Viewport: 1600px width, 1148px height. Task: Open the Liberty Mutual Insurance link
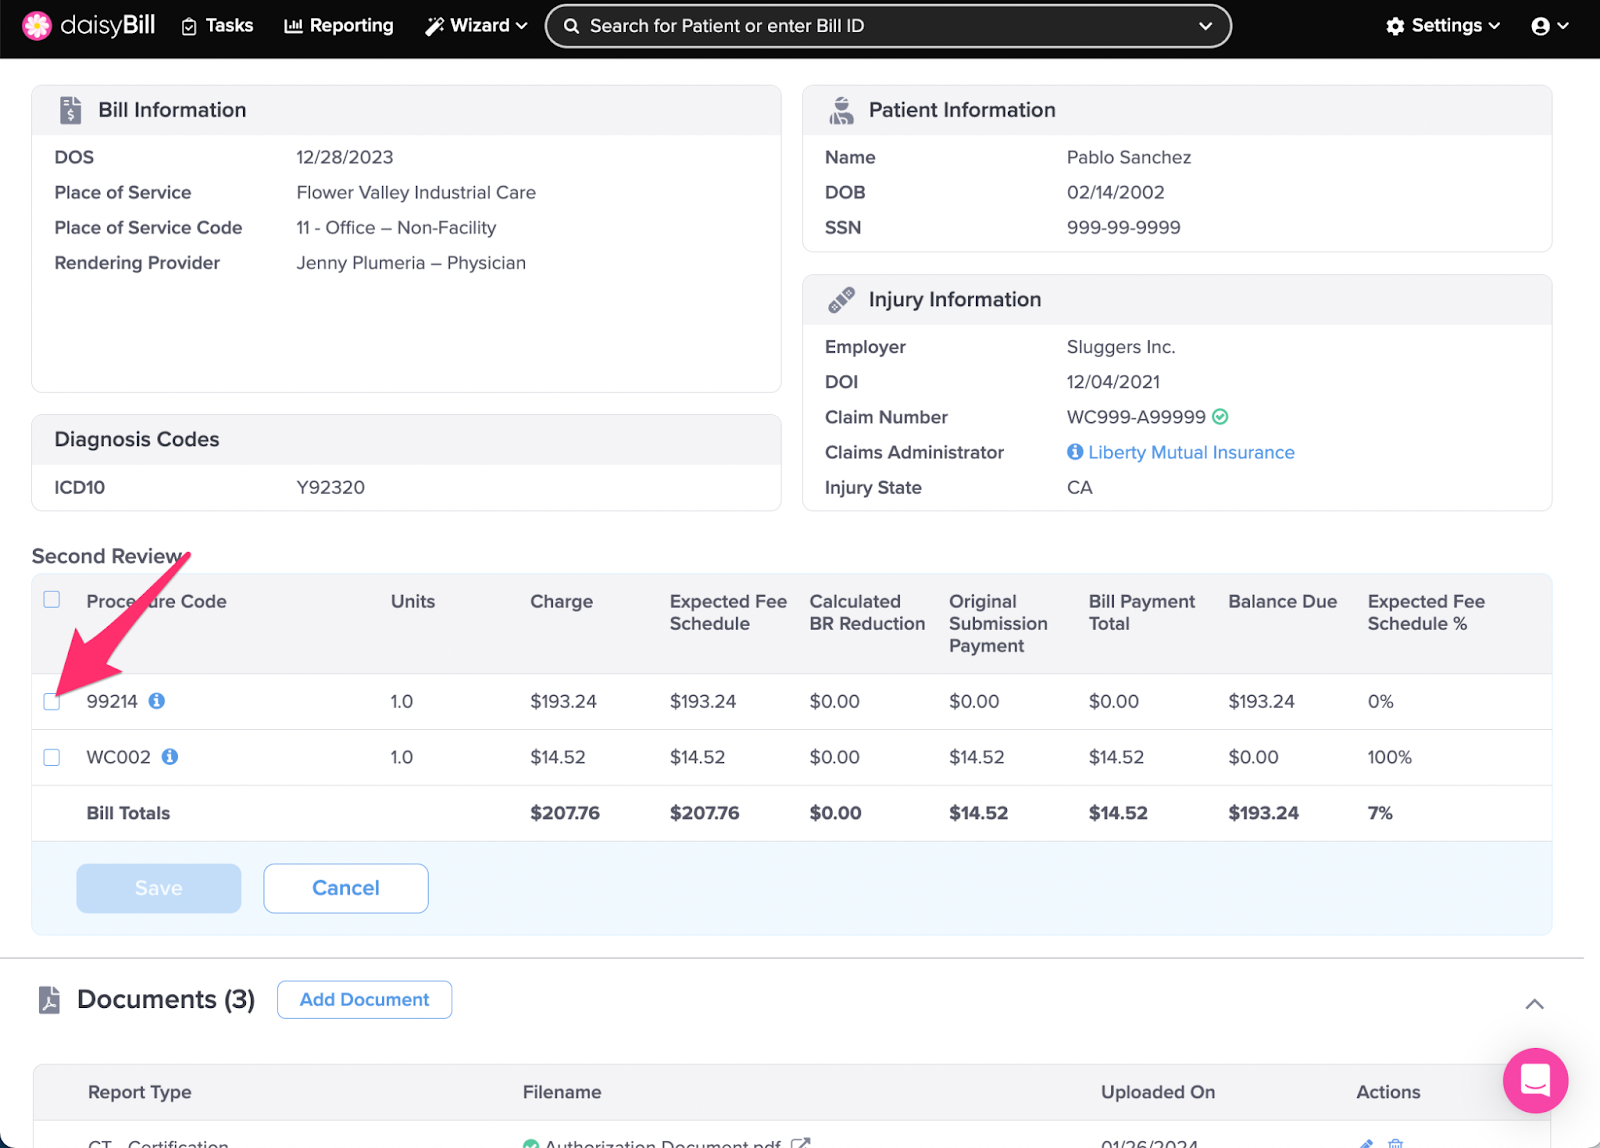tap(1191, 452)
